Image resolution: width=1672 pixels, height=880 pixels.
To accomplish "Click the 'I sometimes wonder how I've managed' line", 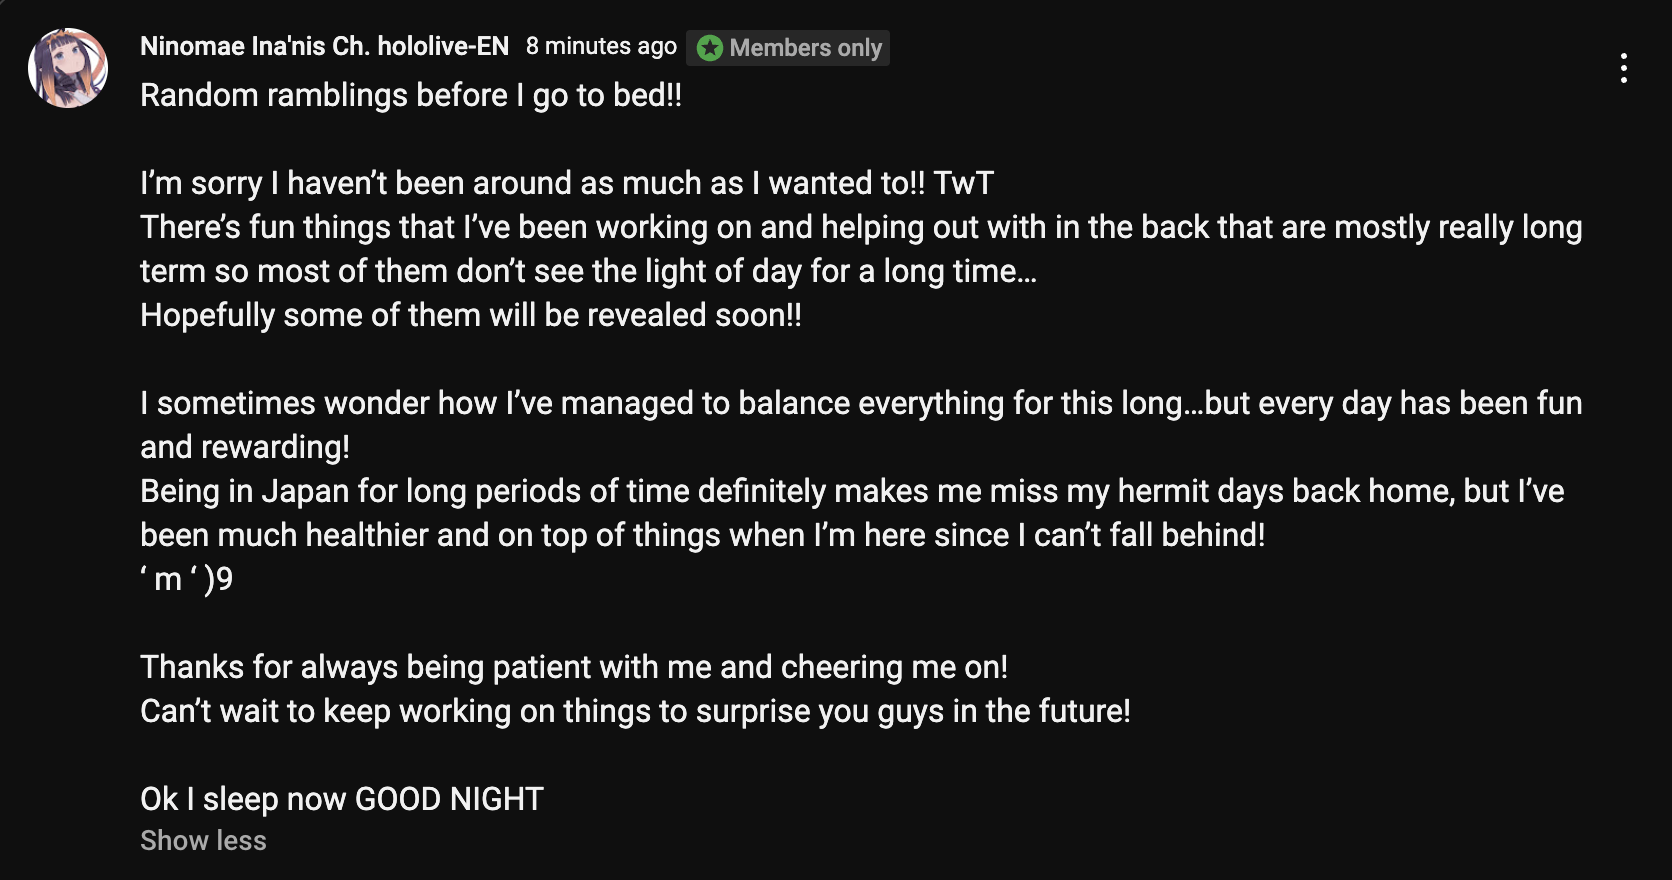I will pos(861,403).
